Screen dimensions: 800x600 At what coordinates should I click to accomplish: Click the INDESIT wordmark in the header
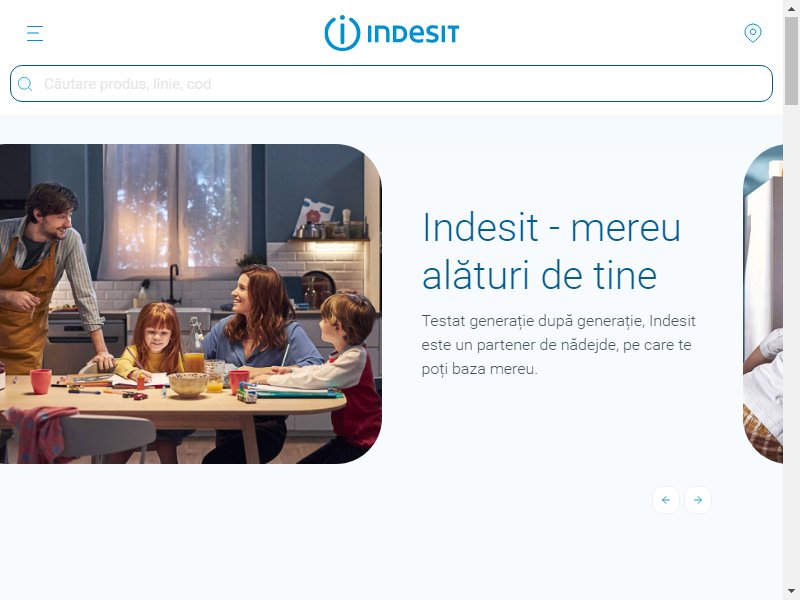pos(413,34)
